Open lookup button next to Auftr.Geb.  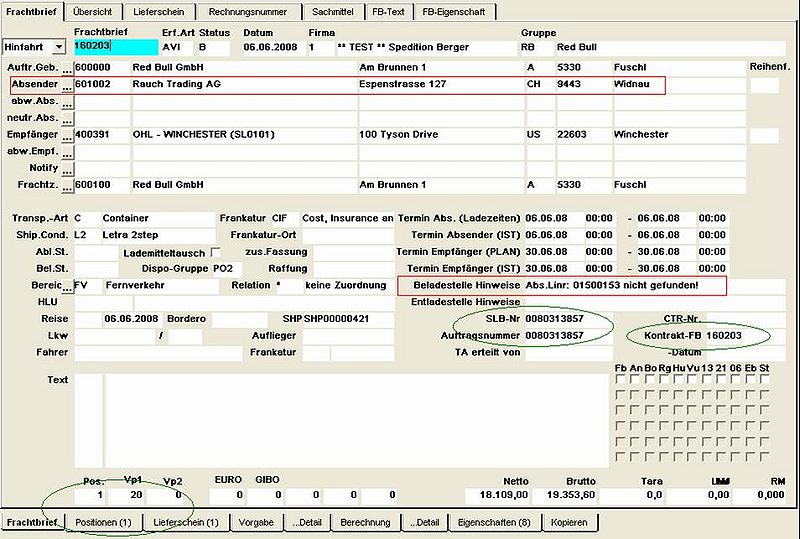tap(67, 68)
